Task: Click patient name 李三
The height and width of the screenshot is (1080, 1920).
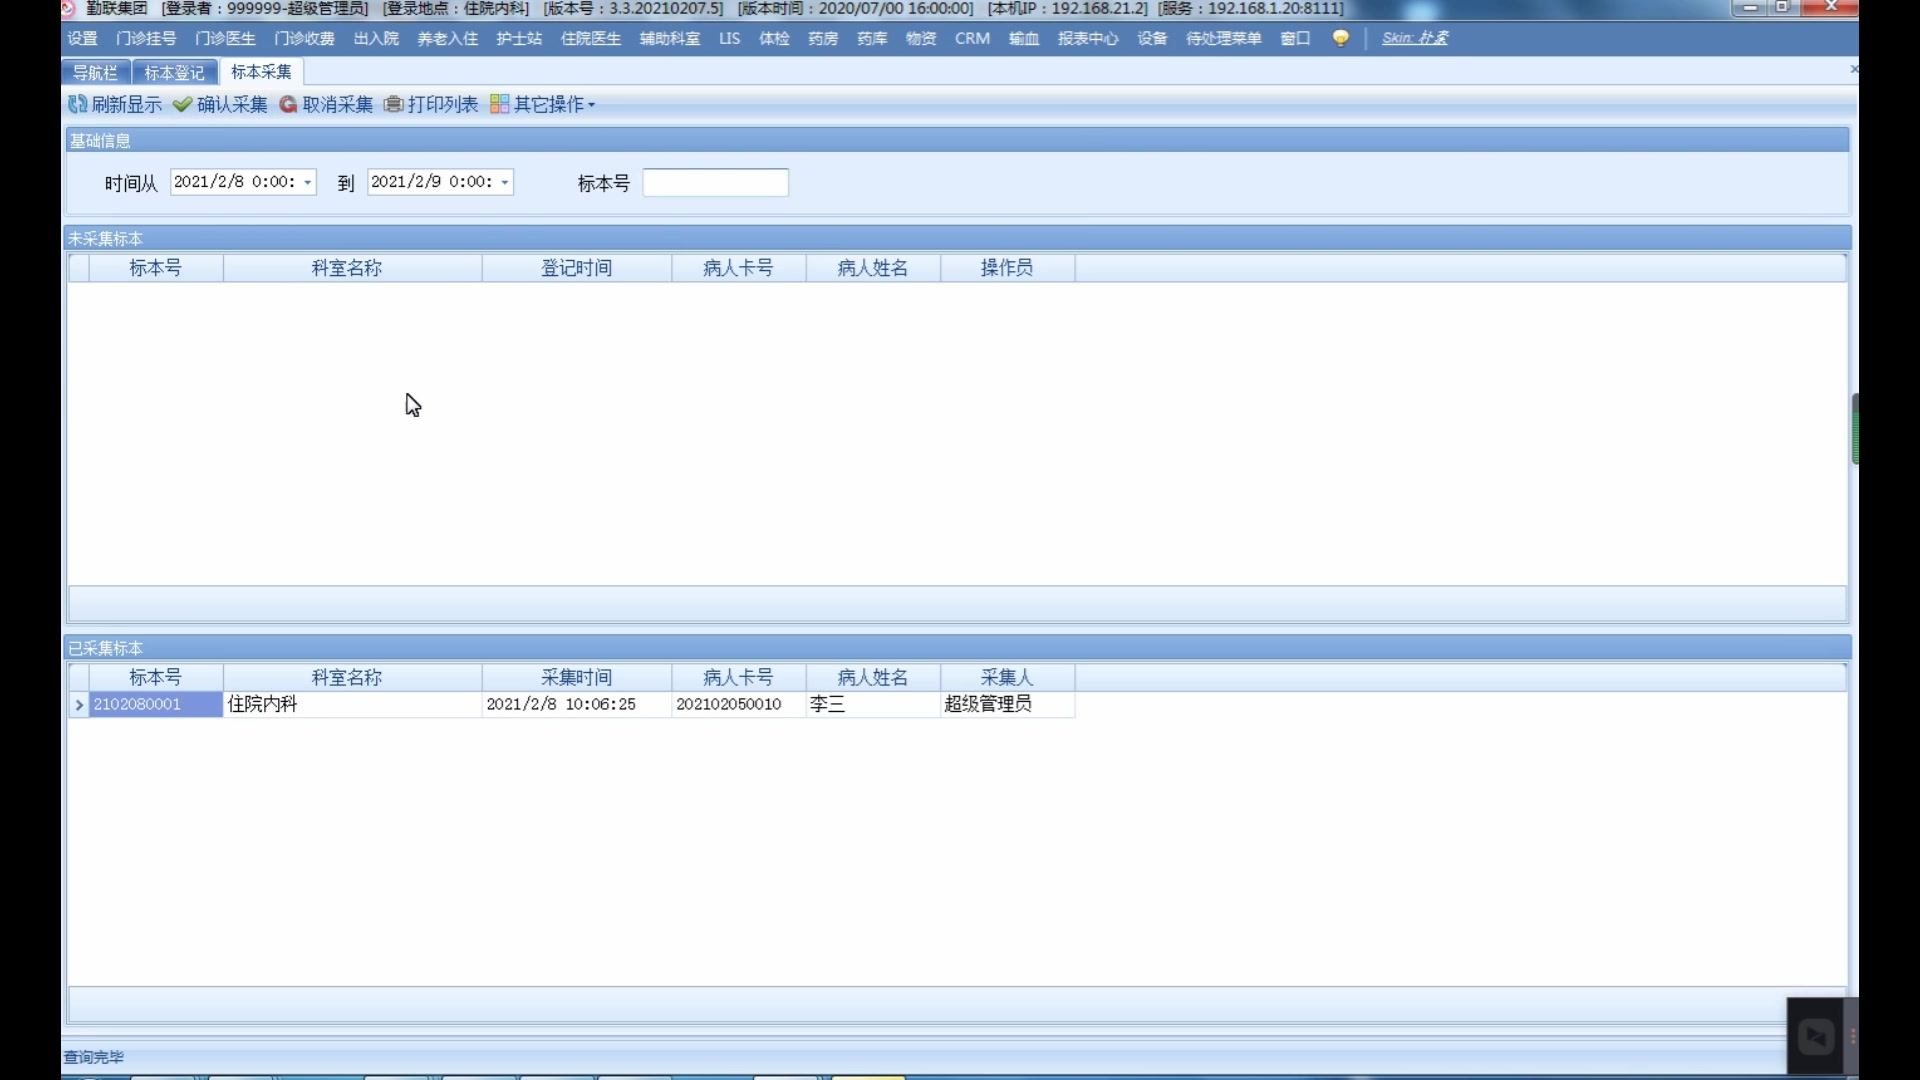Action: click(872, 704)
